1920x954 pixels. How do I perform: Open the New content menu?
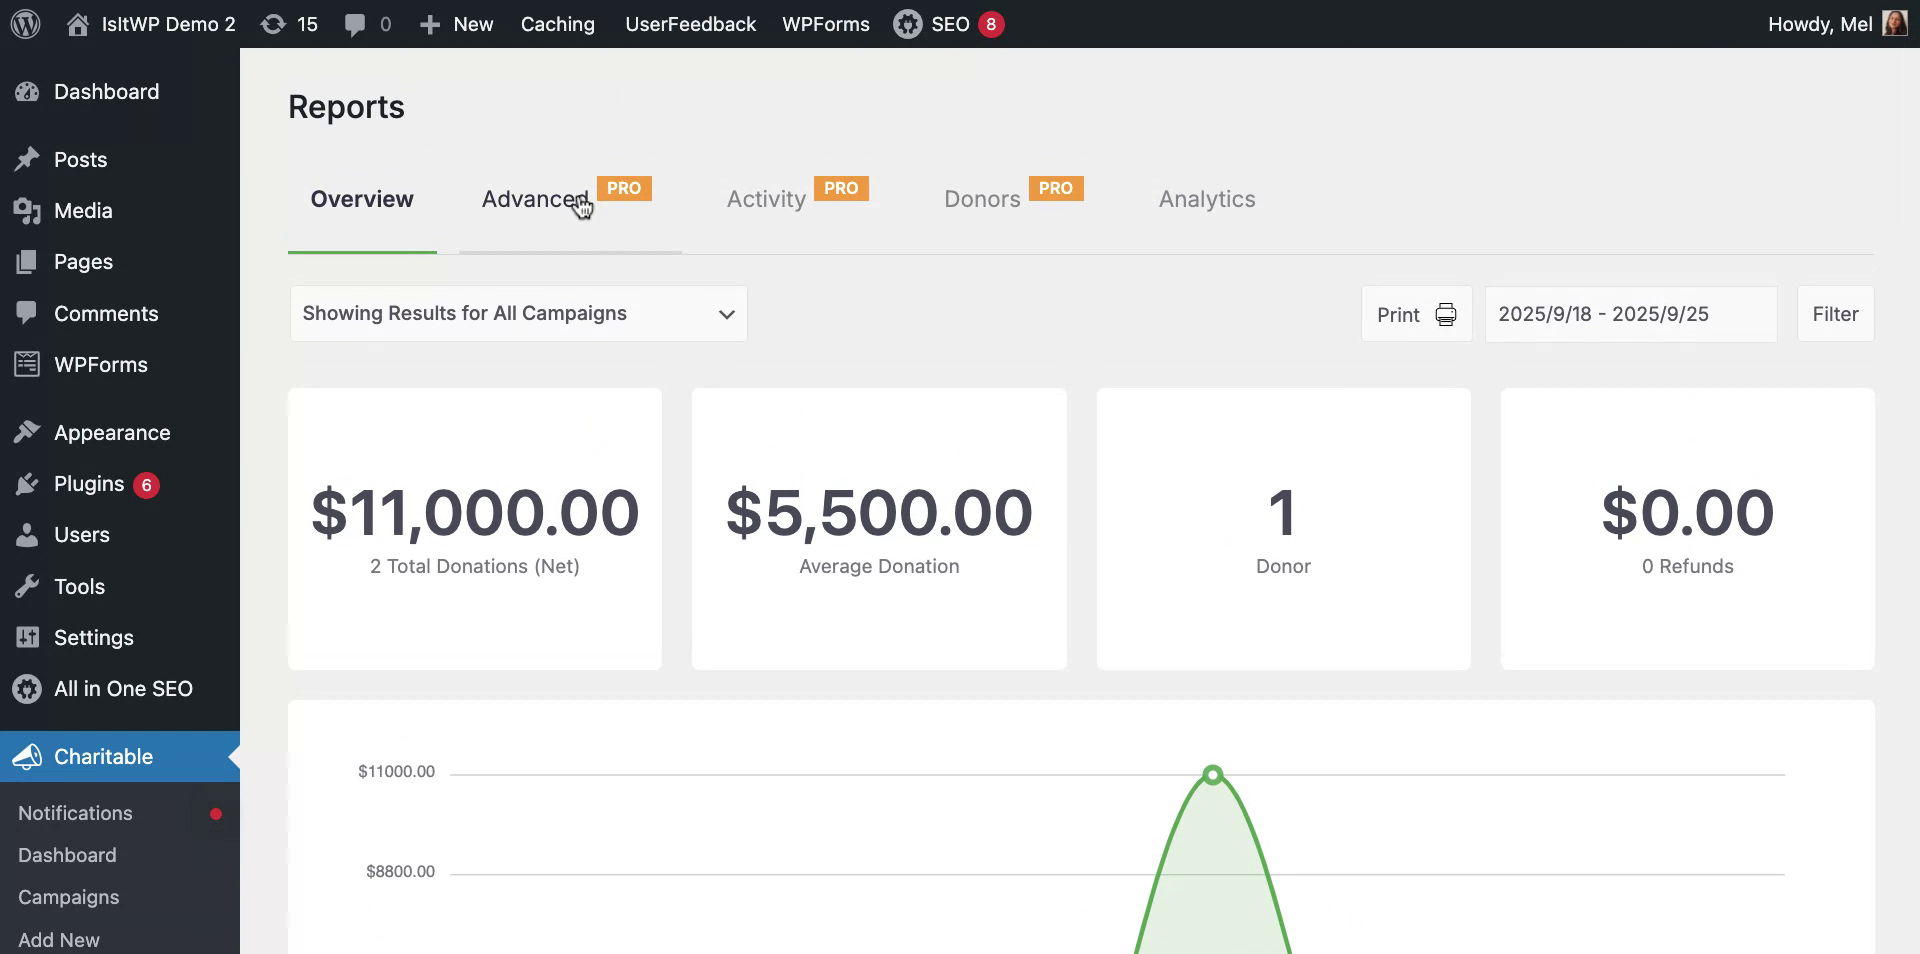click(x=457, y=24)
